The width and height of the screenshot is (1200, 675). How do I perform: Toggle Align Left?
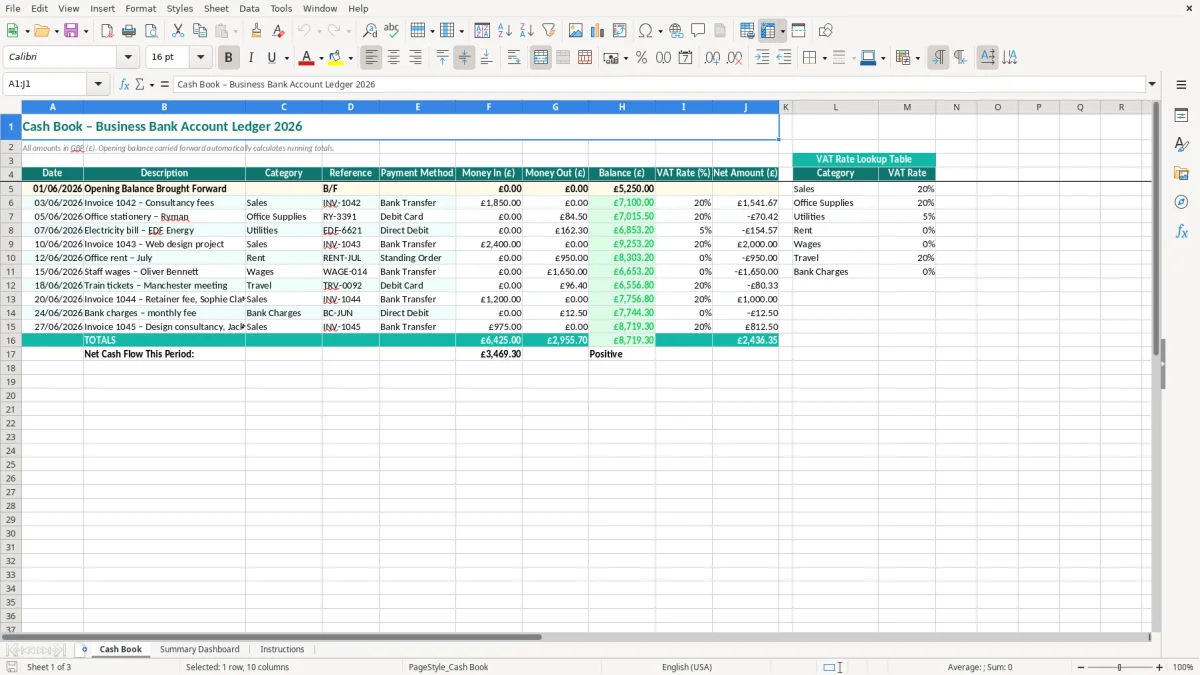pyautogui.click(x=371, y=58)
